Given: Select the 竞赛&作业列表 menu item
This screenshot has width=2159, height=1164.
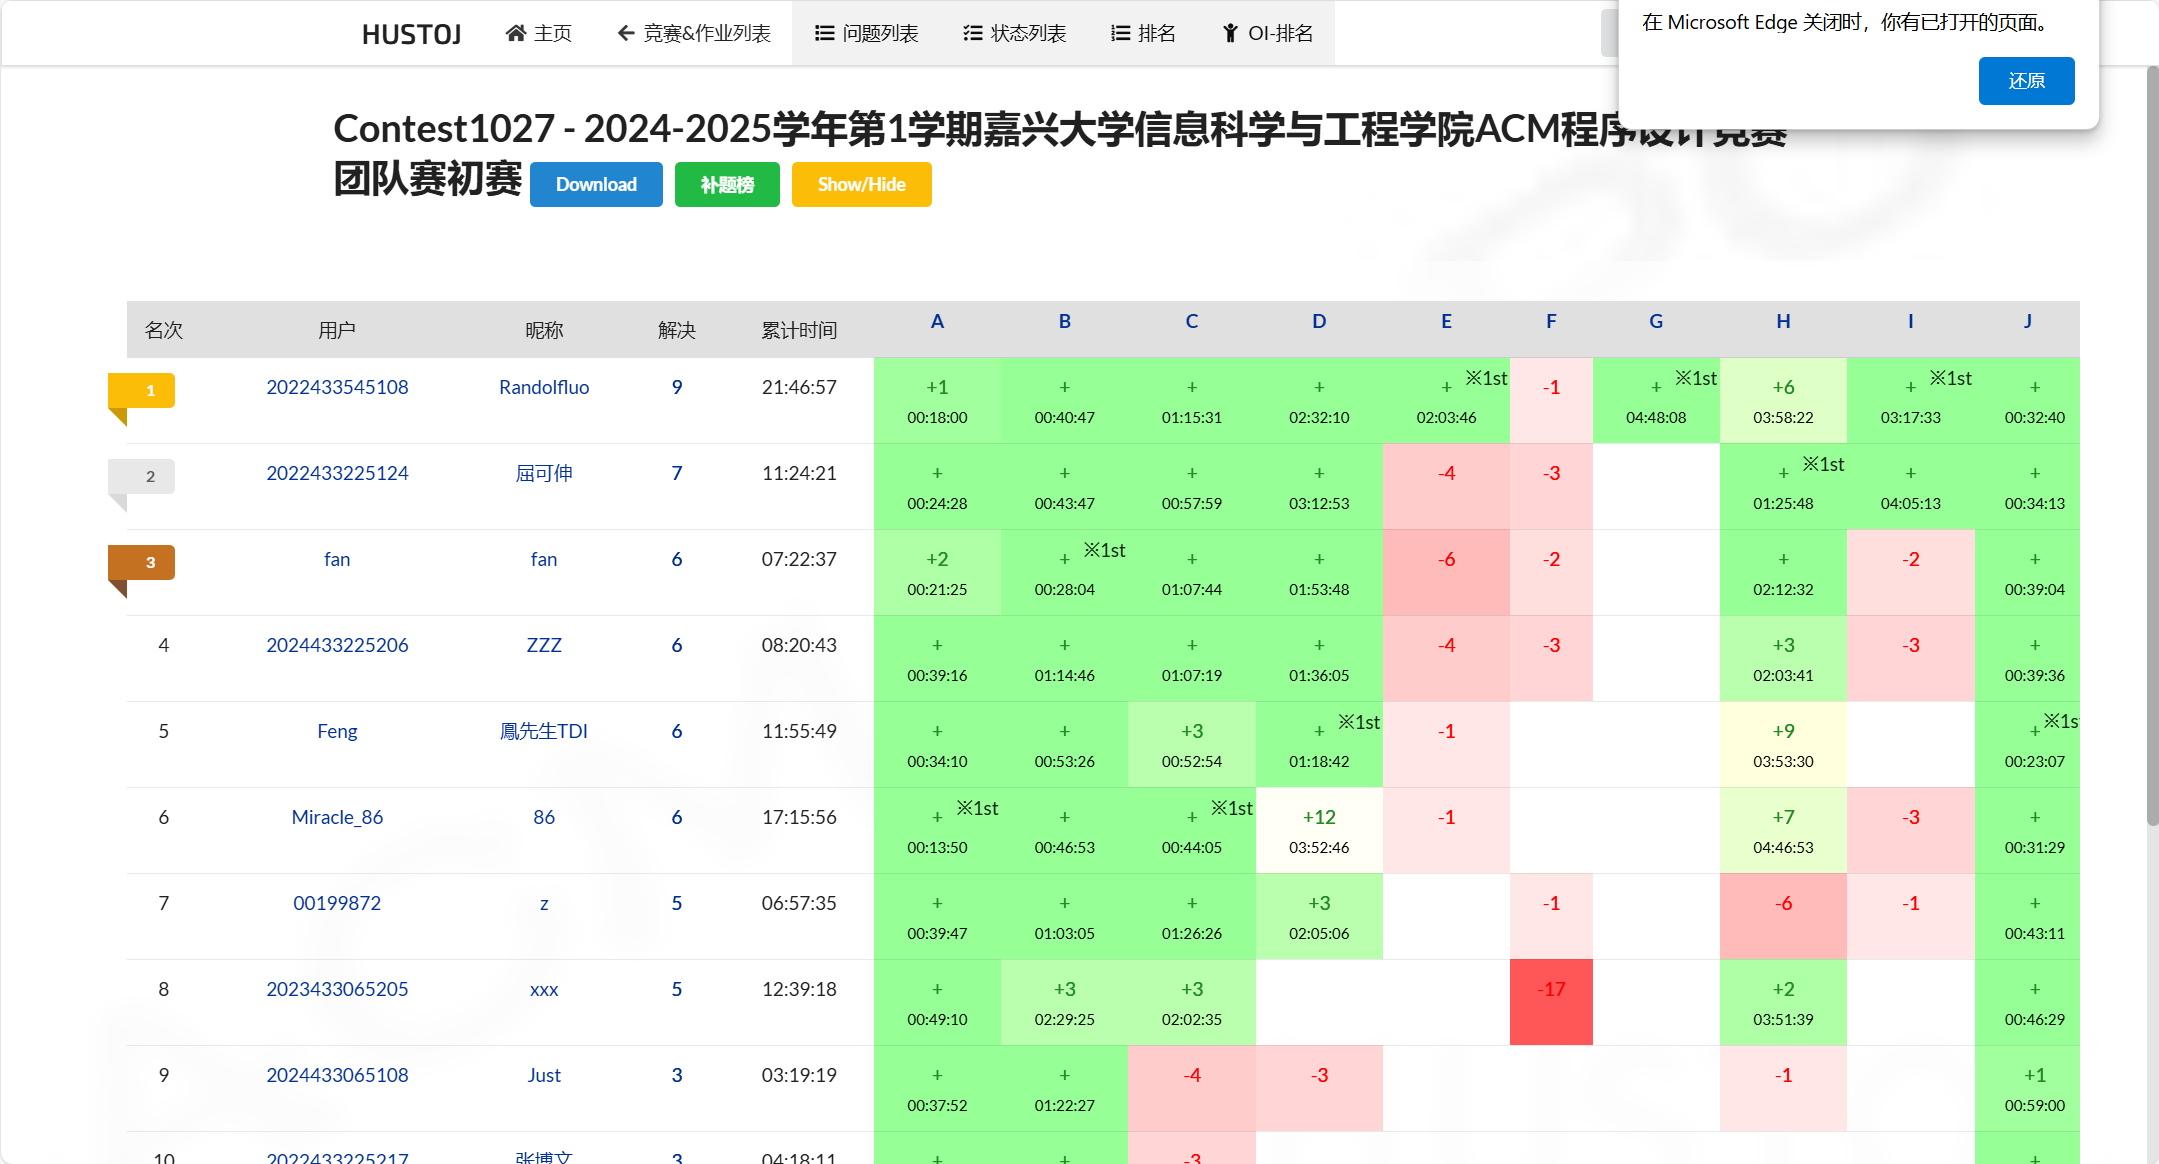Looking at the screenshot, I should click(705, 32).
